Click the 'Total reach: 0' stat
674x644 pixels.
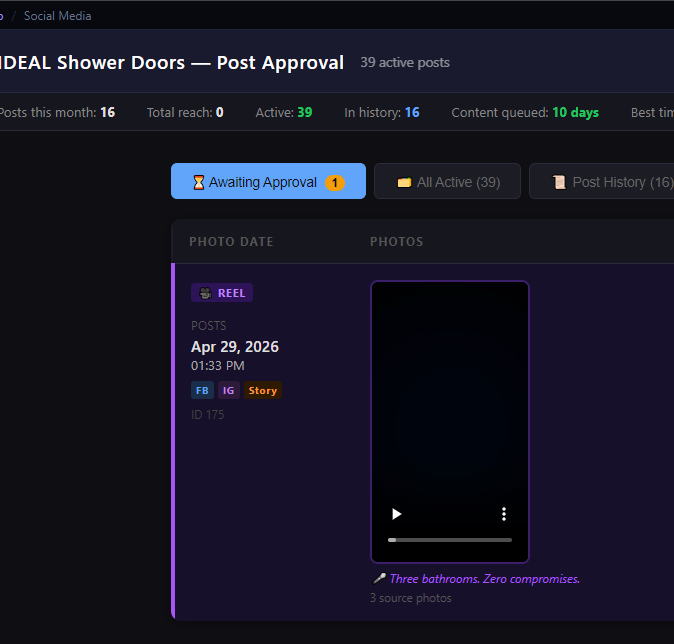(x=185, y=112)
